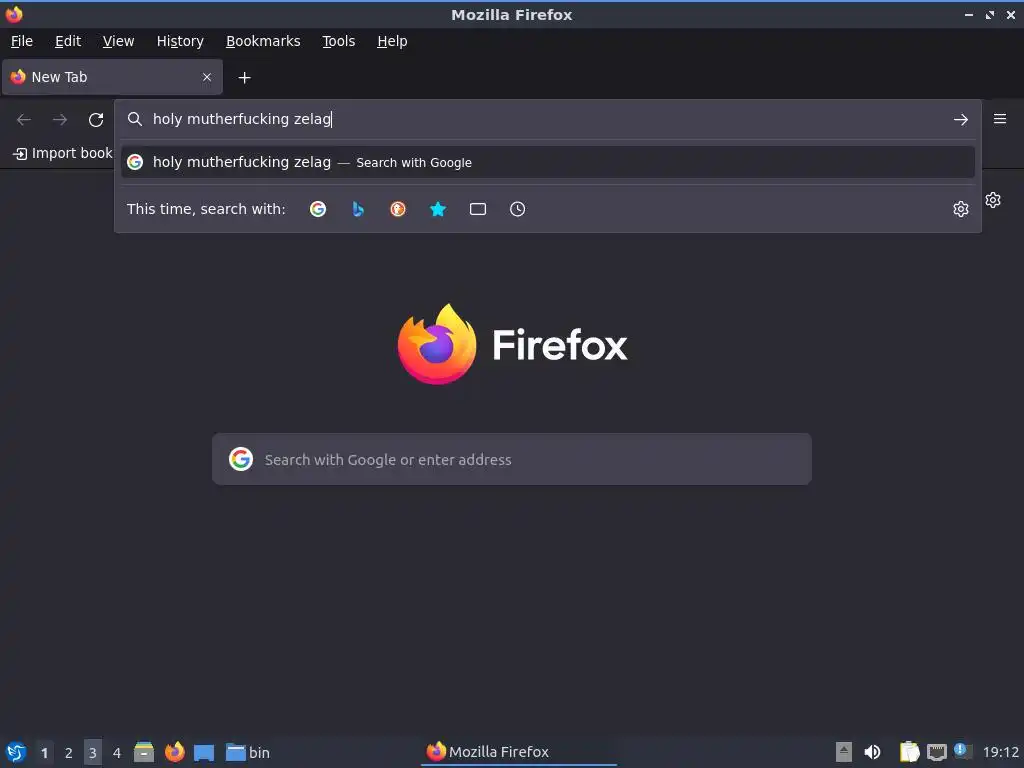Open a new tab with plus button

point(244,78)
